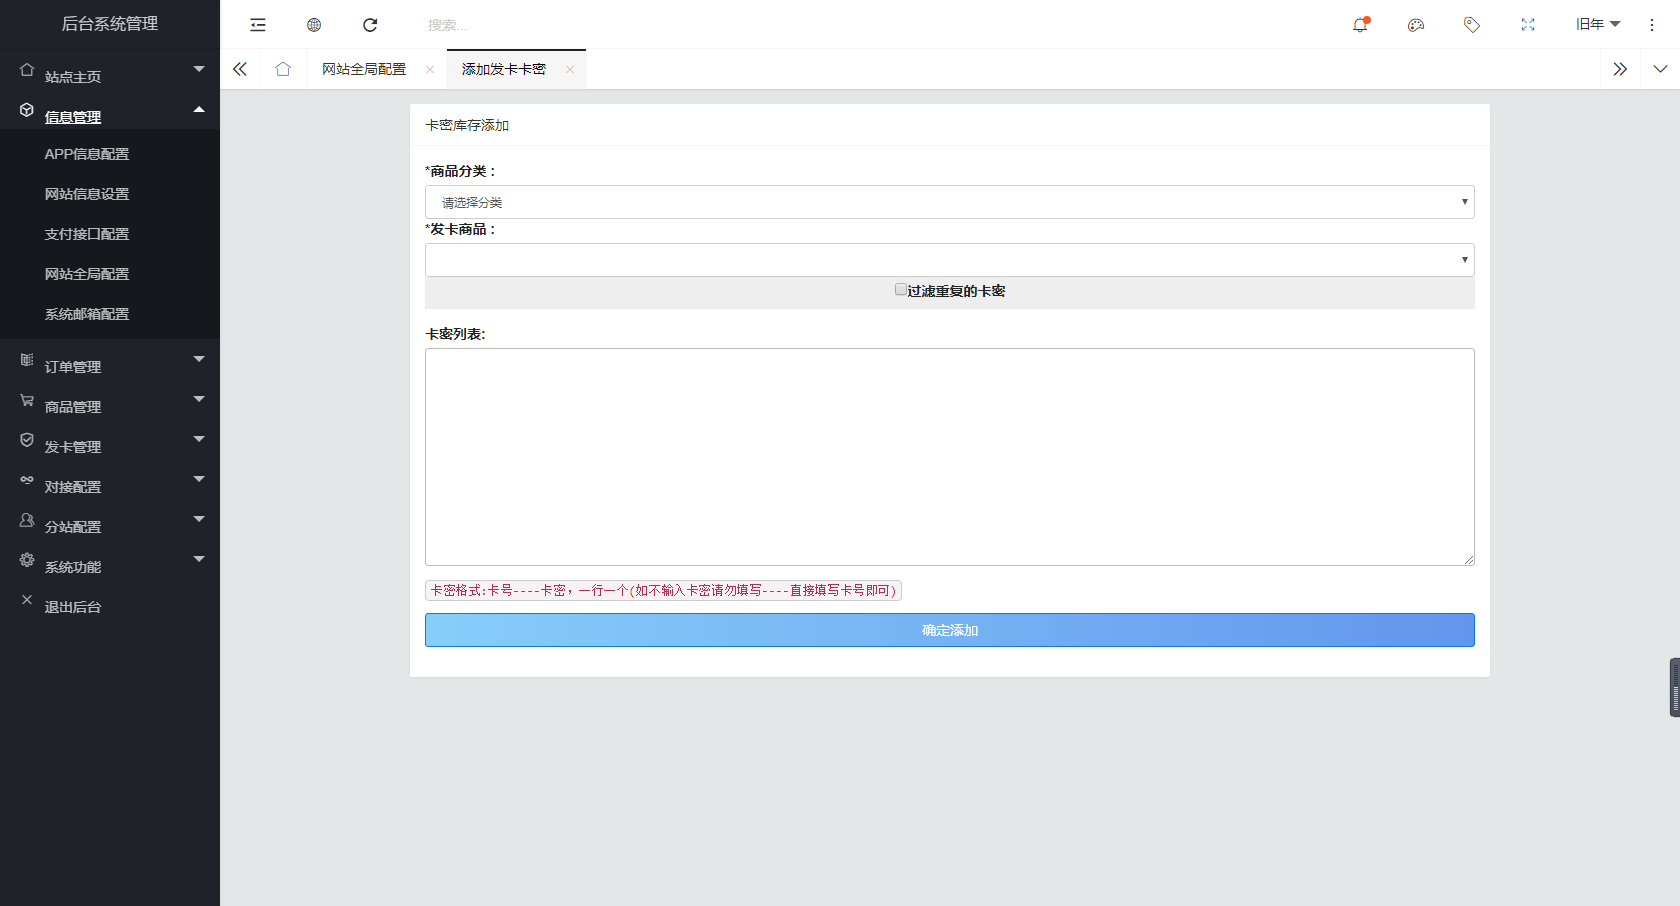Click the 确定添加 button
Viewport: 1680px width, 906px height.
coord(949,630)
